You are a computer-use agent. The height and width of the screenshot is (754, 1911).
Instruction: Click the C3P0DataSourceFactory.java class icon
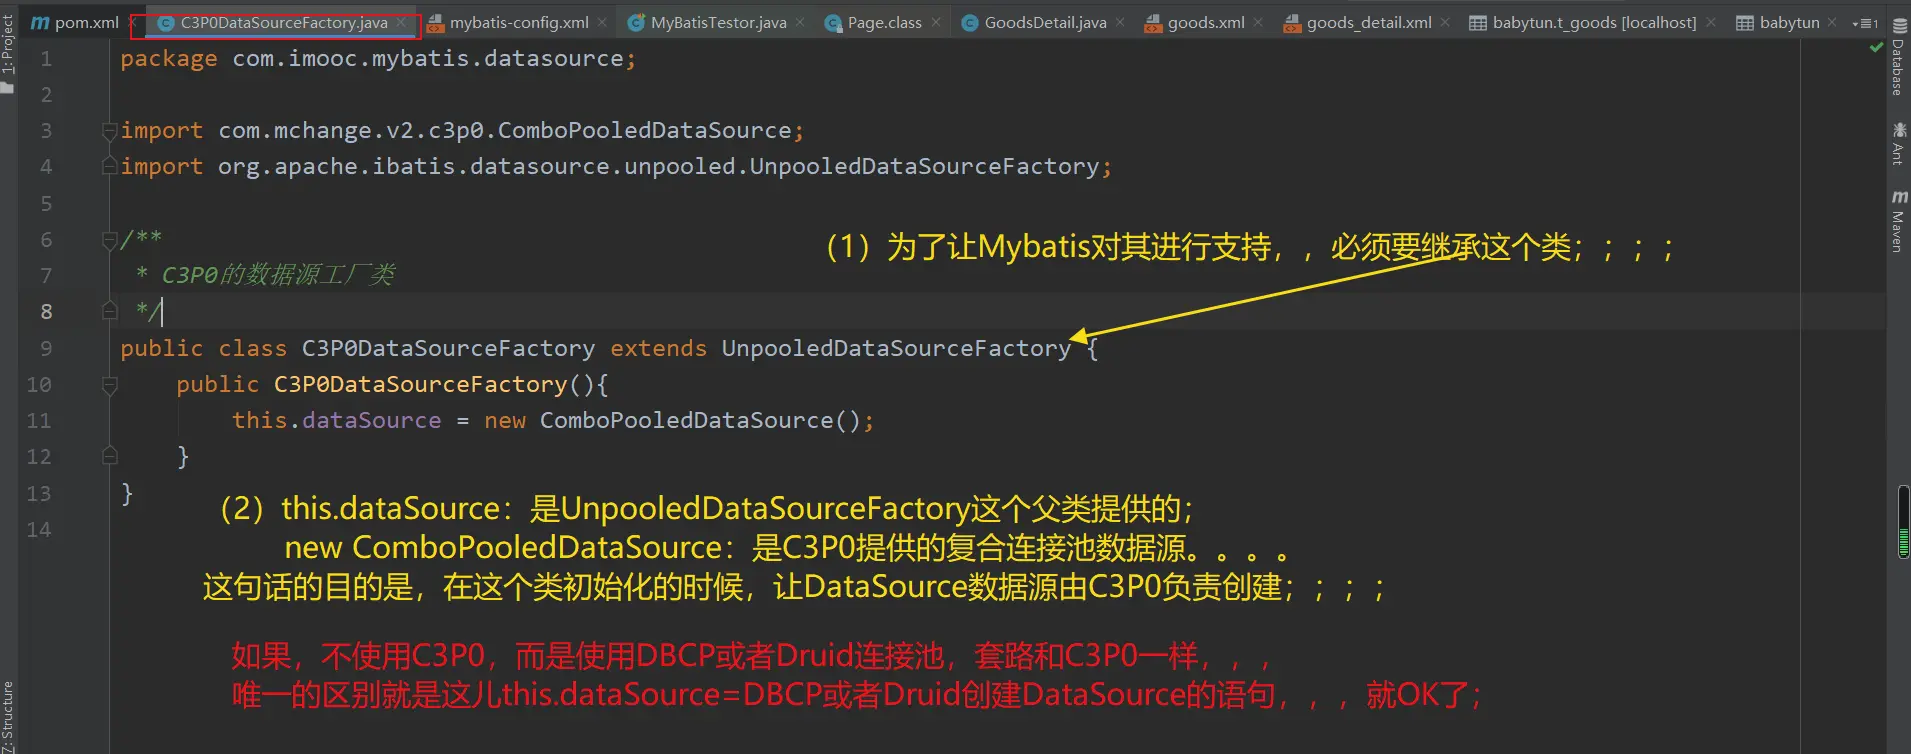coord(166,23)
